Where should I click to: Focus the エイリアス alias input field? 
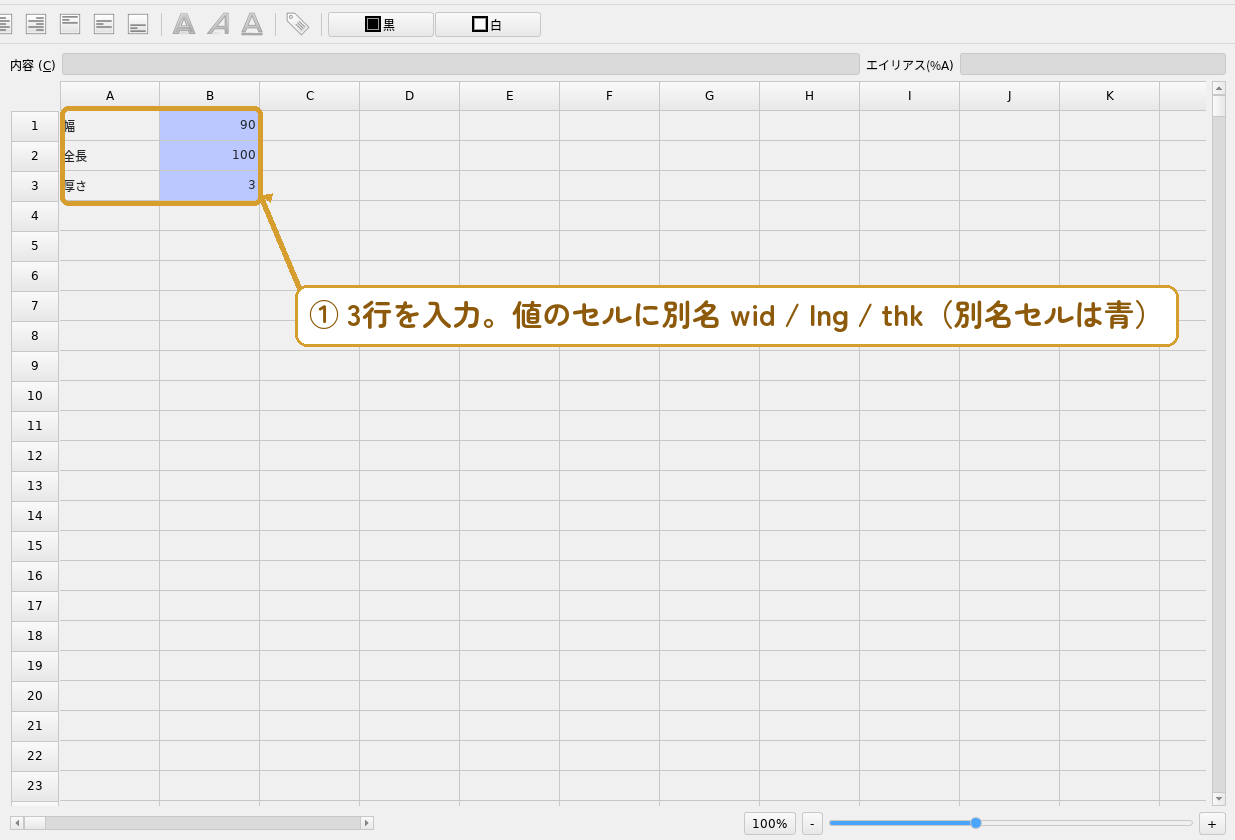tap(1093, 64)
